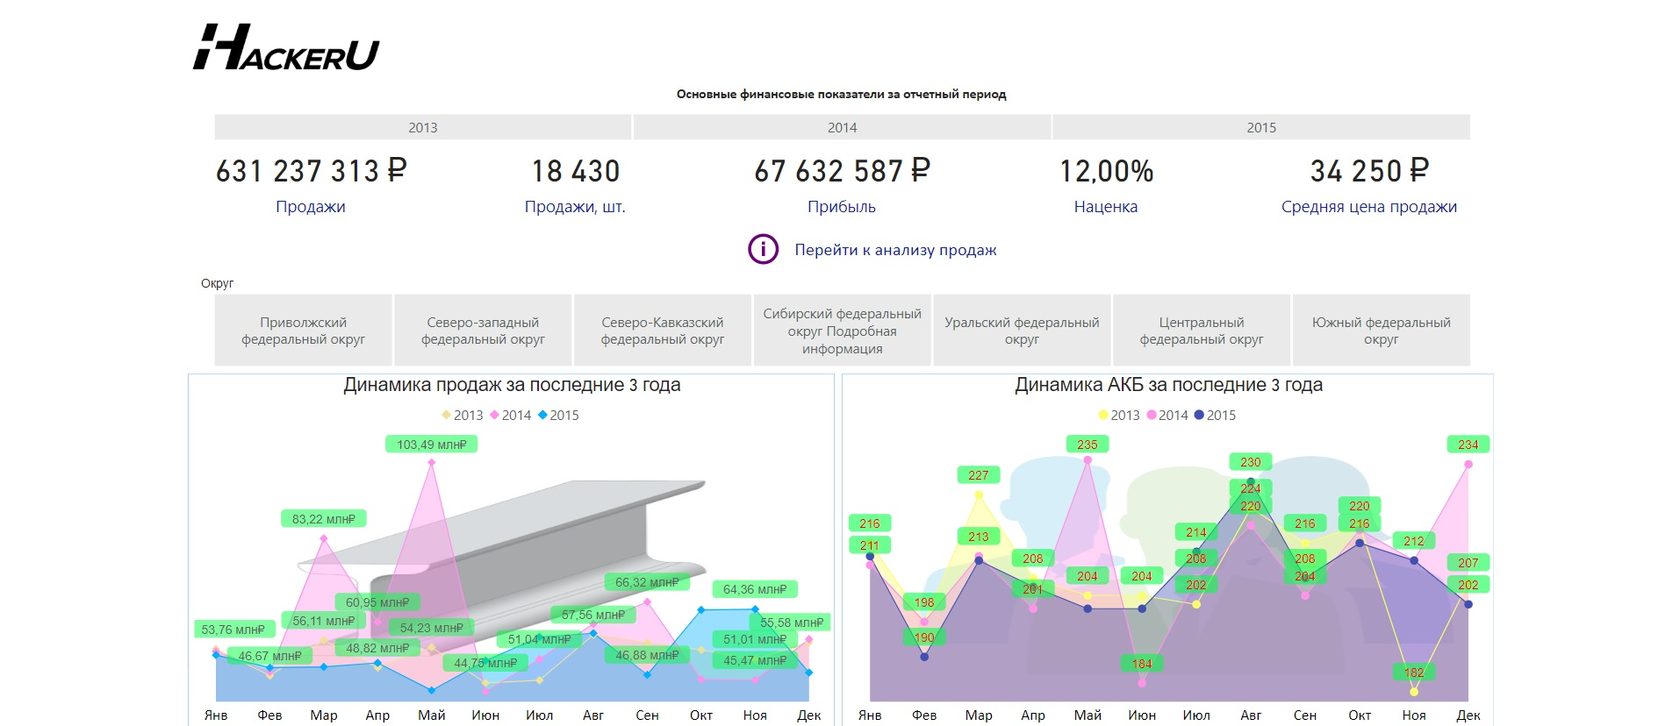Click 2013 legend marker in sales chart

[x=447, y=415]
